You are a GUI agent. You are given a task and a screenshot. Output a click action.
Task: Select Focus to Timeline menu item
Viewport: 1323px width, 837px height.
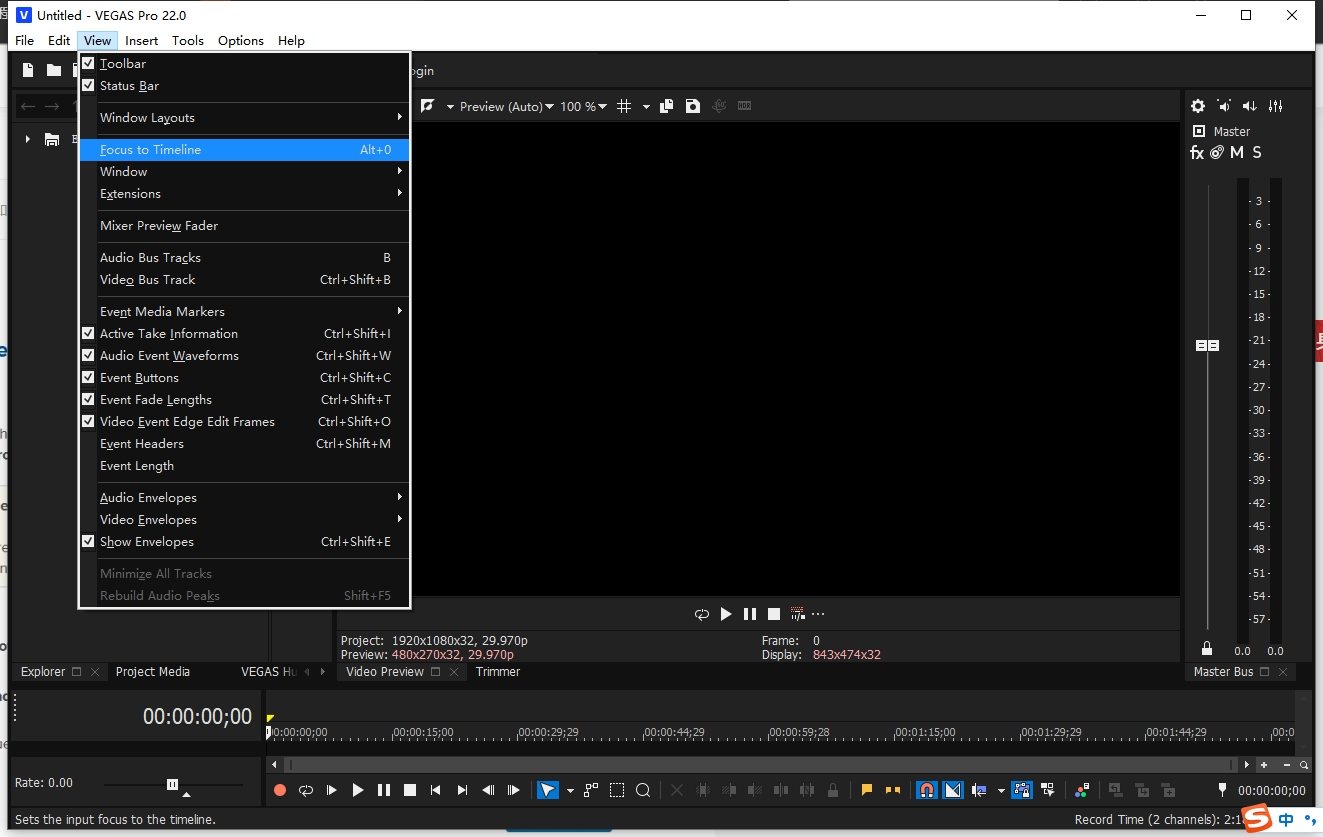coord(244,150)
